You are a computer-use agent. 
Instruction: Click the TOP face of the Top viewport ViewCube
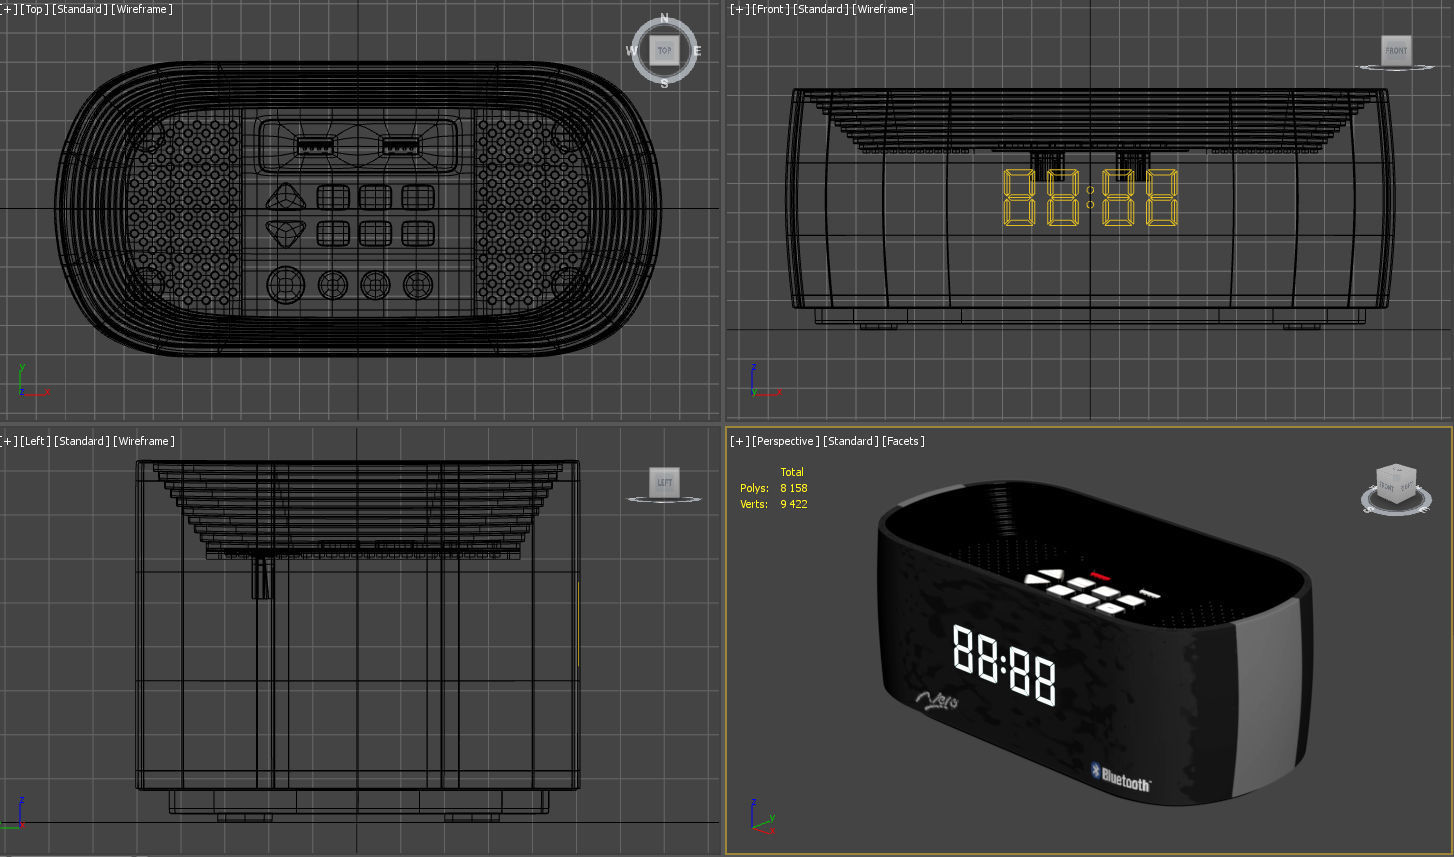point(664,50)
